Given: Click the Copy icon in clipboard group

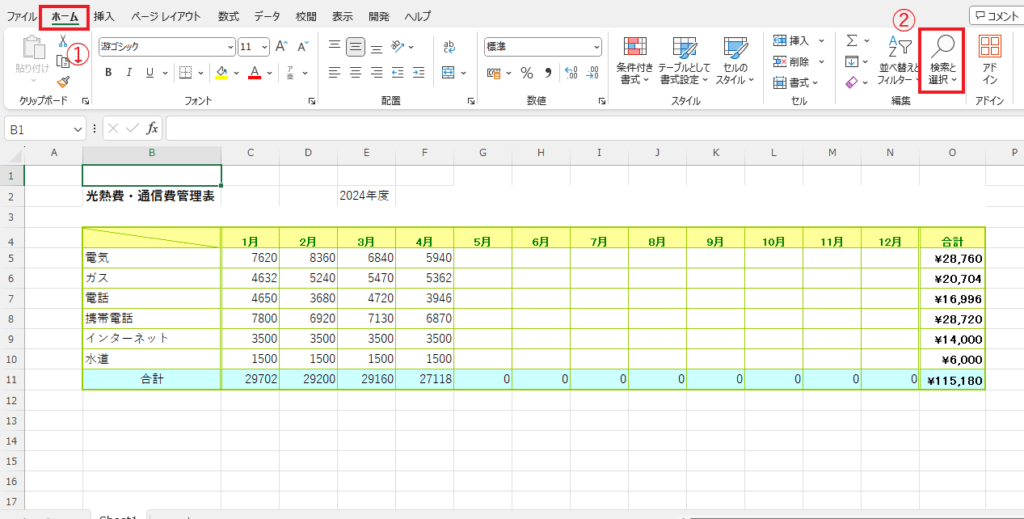Looking at the screenshot, I should [63, 62].
